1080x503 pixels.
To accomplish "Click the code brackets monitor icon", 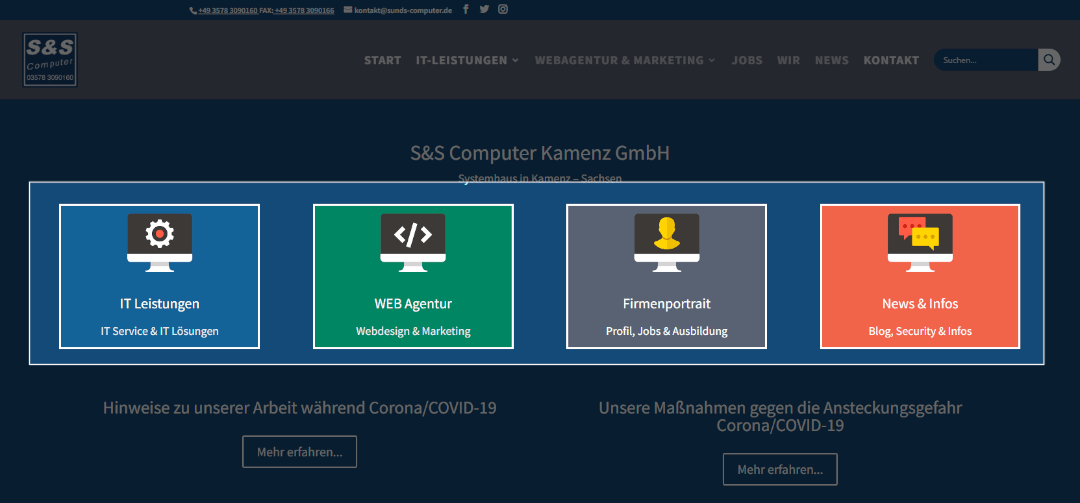I will [x=413, y=243].
